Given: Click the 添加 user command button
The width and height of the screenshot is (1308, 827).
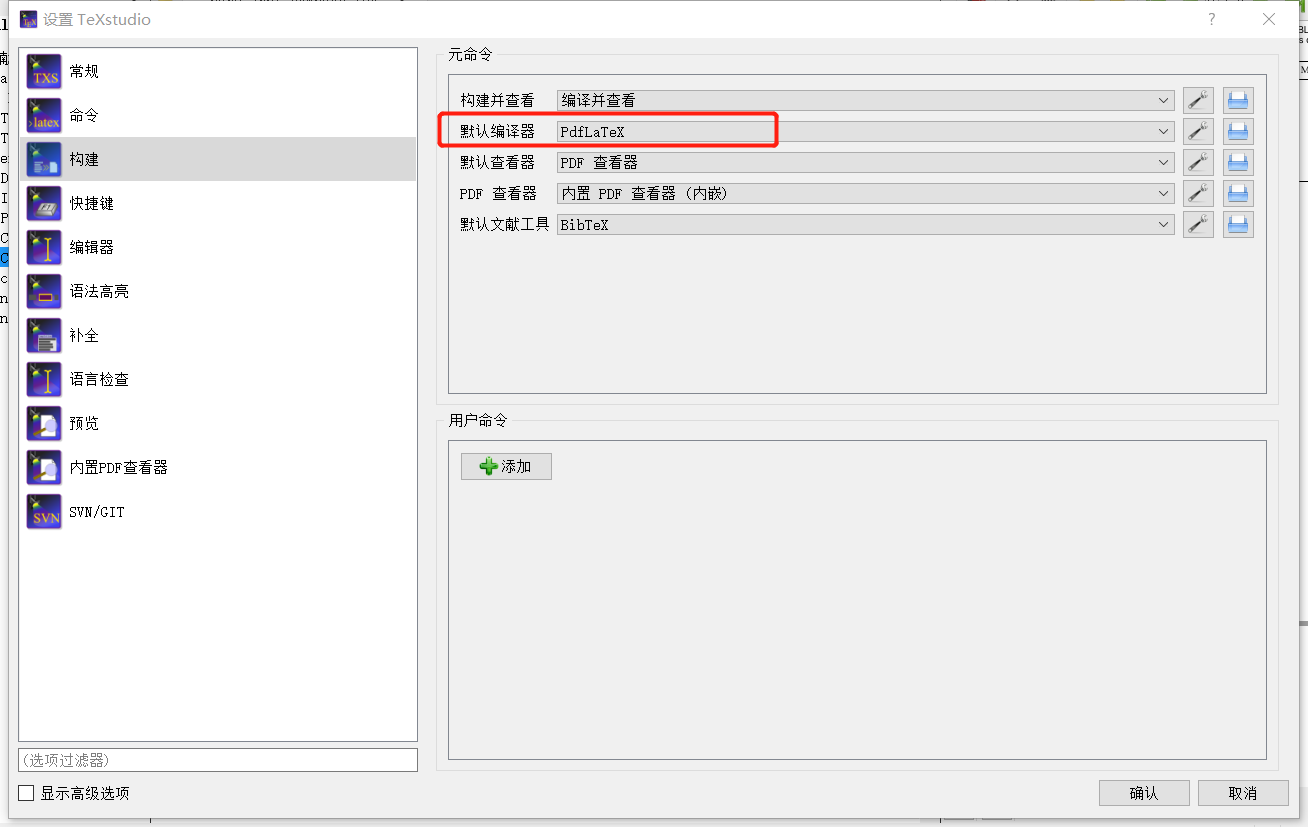Looking at the screenshot, I should (506, 466).
